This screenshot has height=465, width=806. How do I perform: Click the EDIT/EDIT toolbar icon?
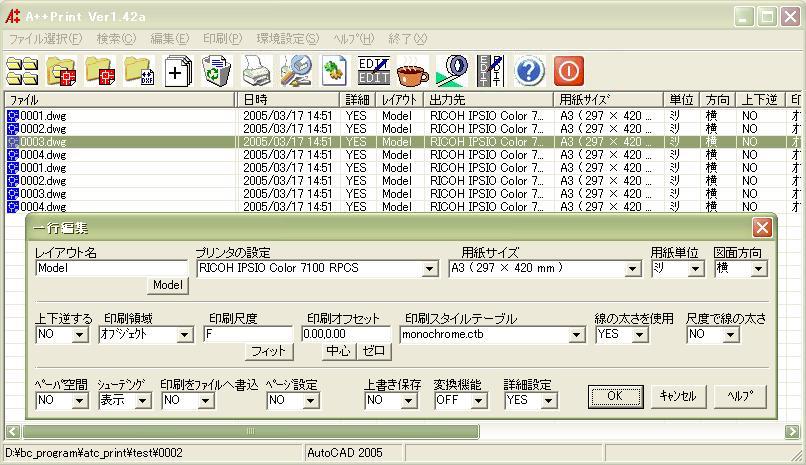point(373,71)
